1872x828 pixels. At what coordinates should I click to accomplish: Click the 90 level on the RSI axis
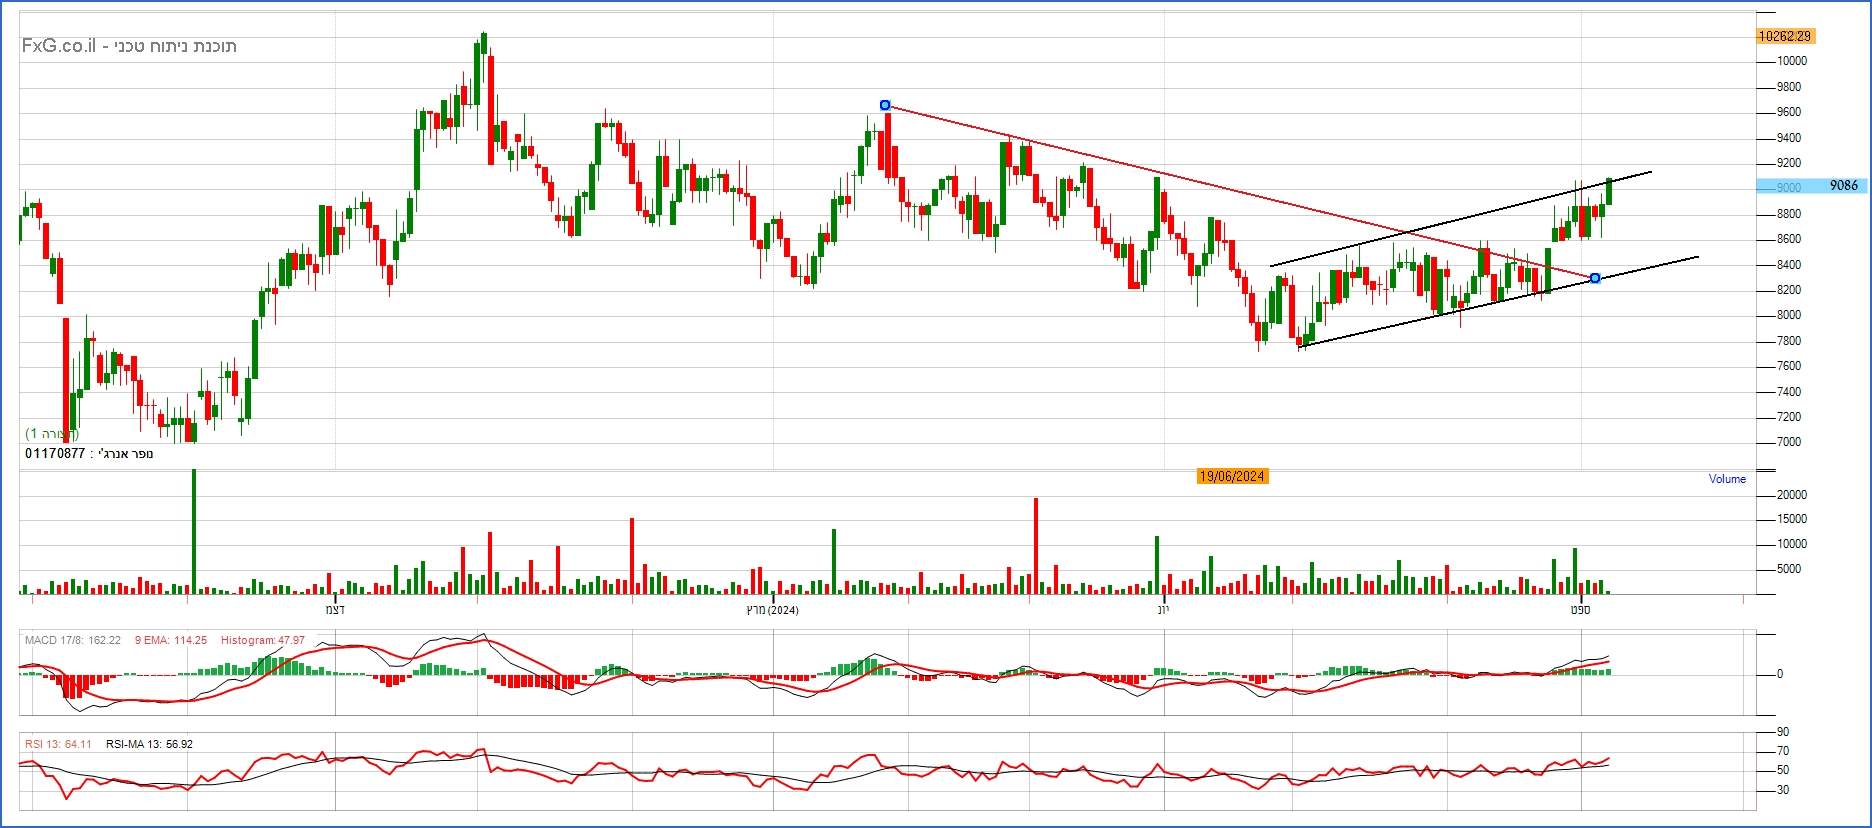(1783, 732)
